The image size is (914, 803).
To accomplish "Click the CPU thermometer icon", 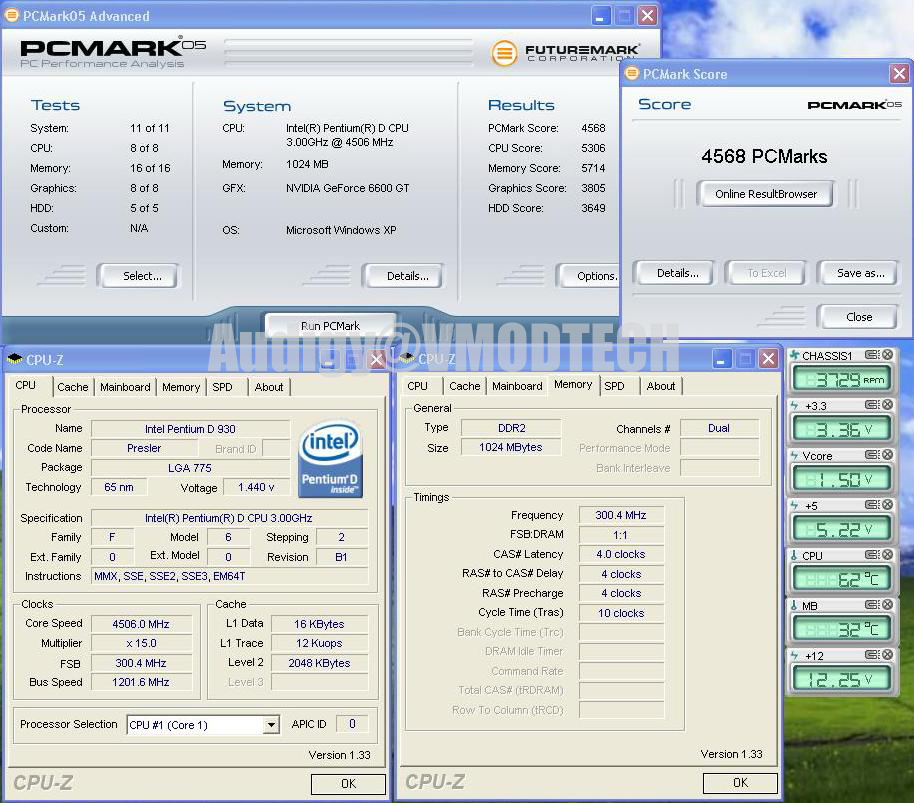I will 794,555.
